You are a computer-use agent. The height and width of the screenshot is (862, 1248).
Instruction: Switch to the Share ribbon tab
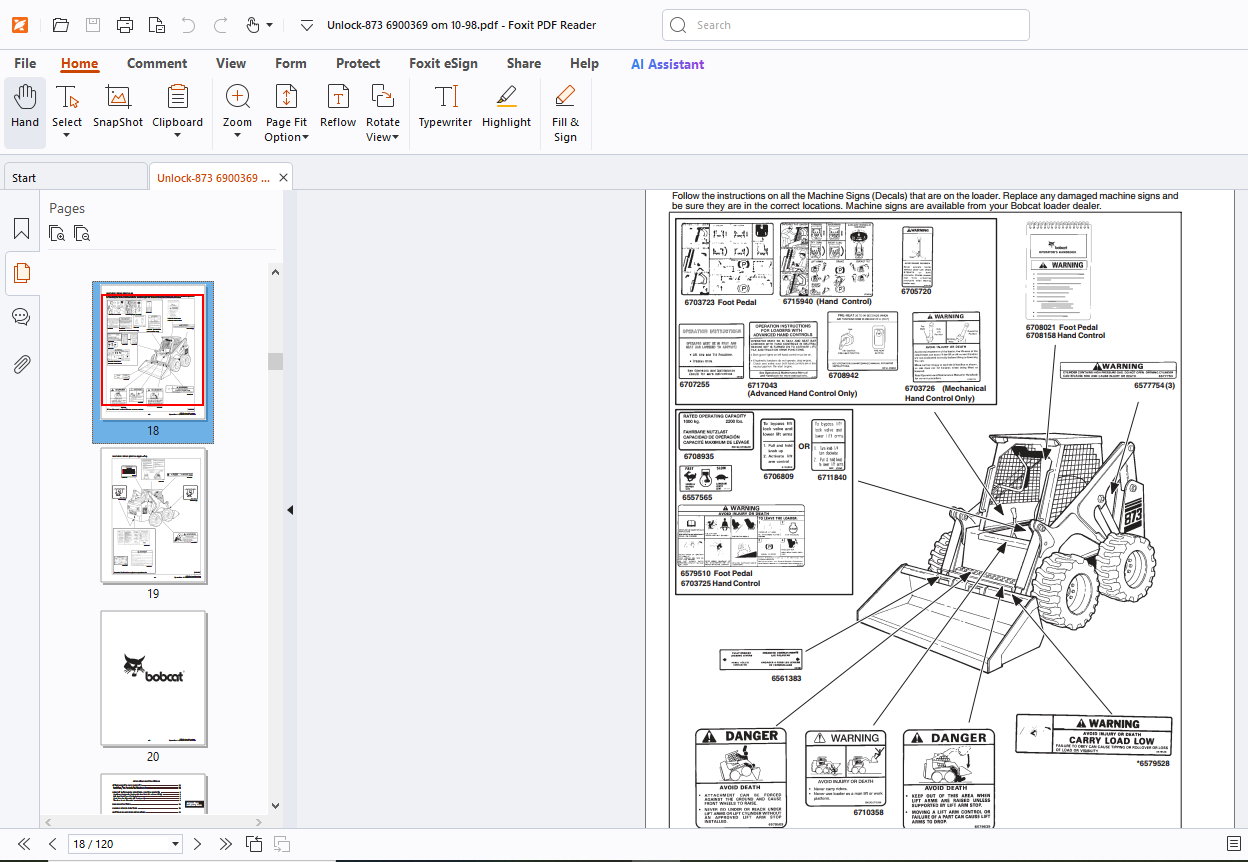click(x=524, y=63)
